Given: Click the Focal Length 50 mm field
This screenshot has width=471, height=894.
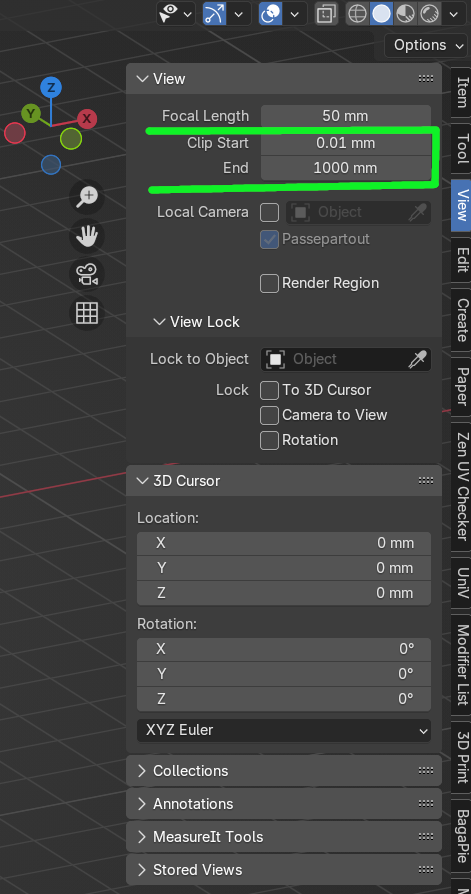Looking at the screenshot, I should tap(346, 116).
